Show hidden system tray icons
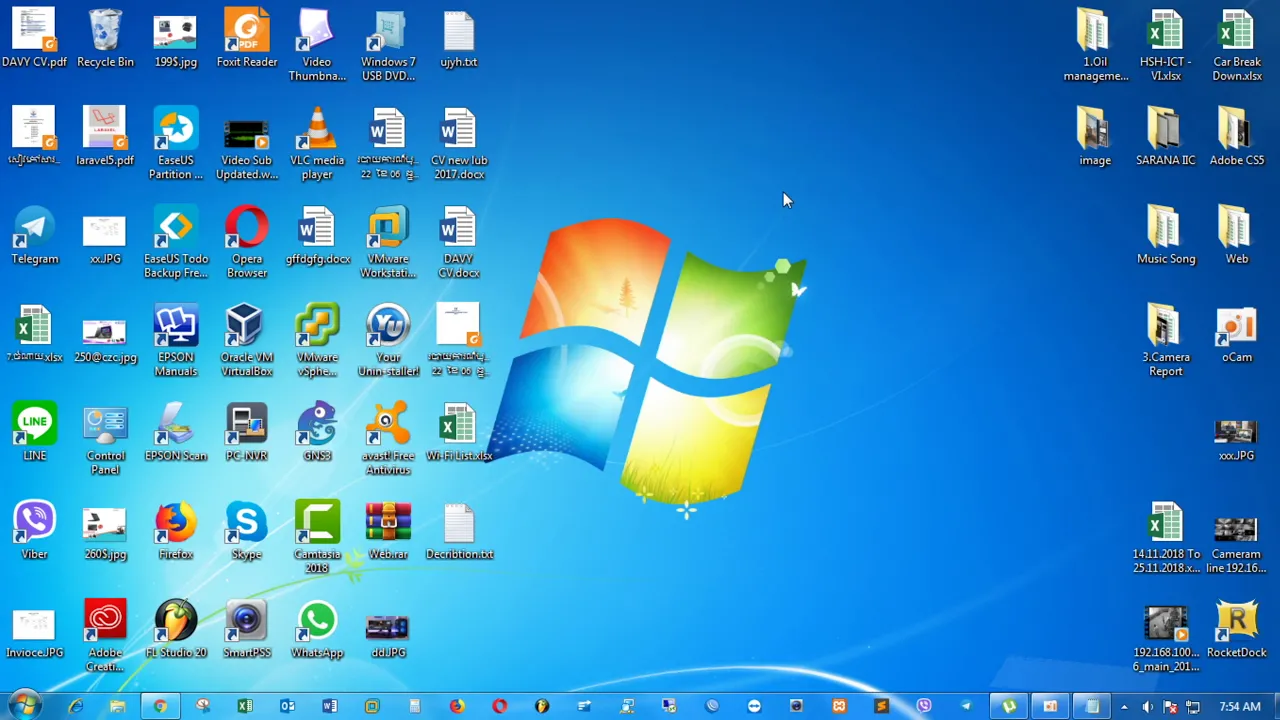 coord(1124,706)
